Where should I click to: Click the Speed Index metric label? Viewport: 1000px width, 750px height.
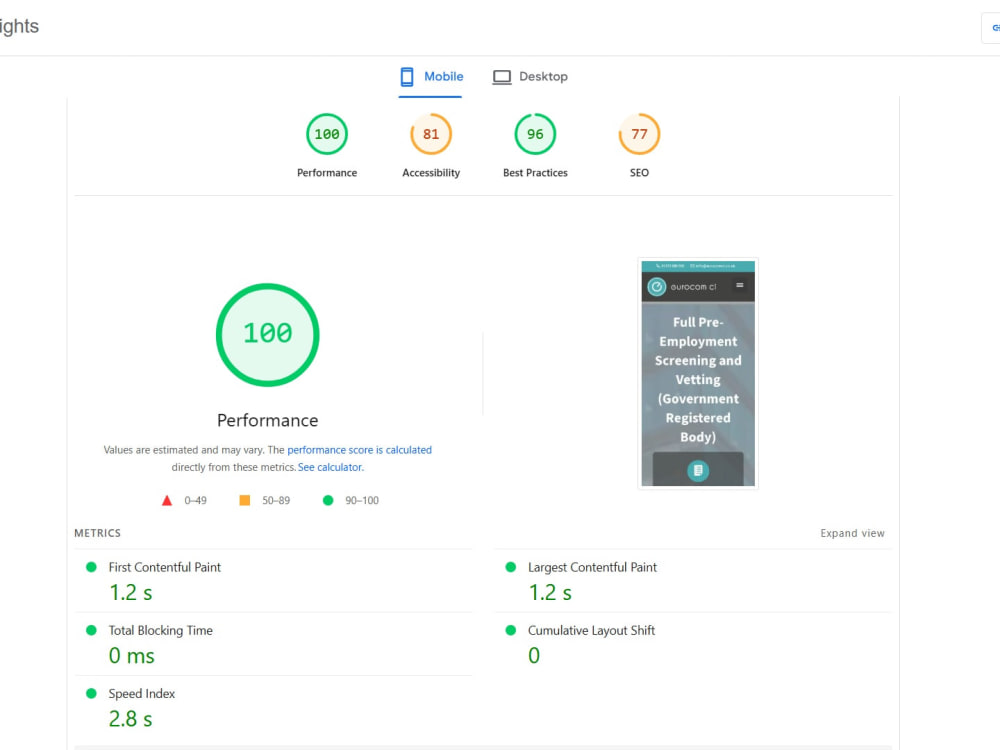tap(142, 693)
